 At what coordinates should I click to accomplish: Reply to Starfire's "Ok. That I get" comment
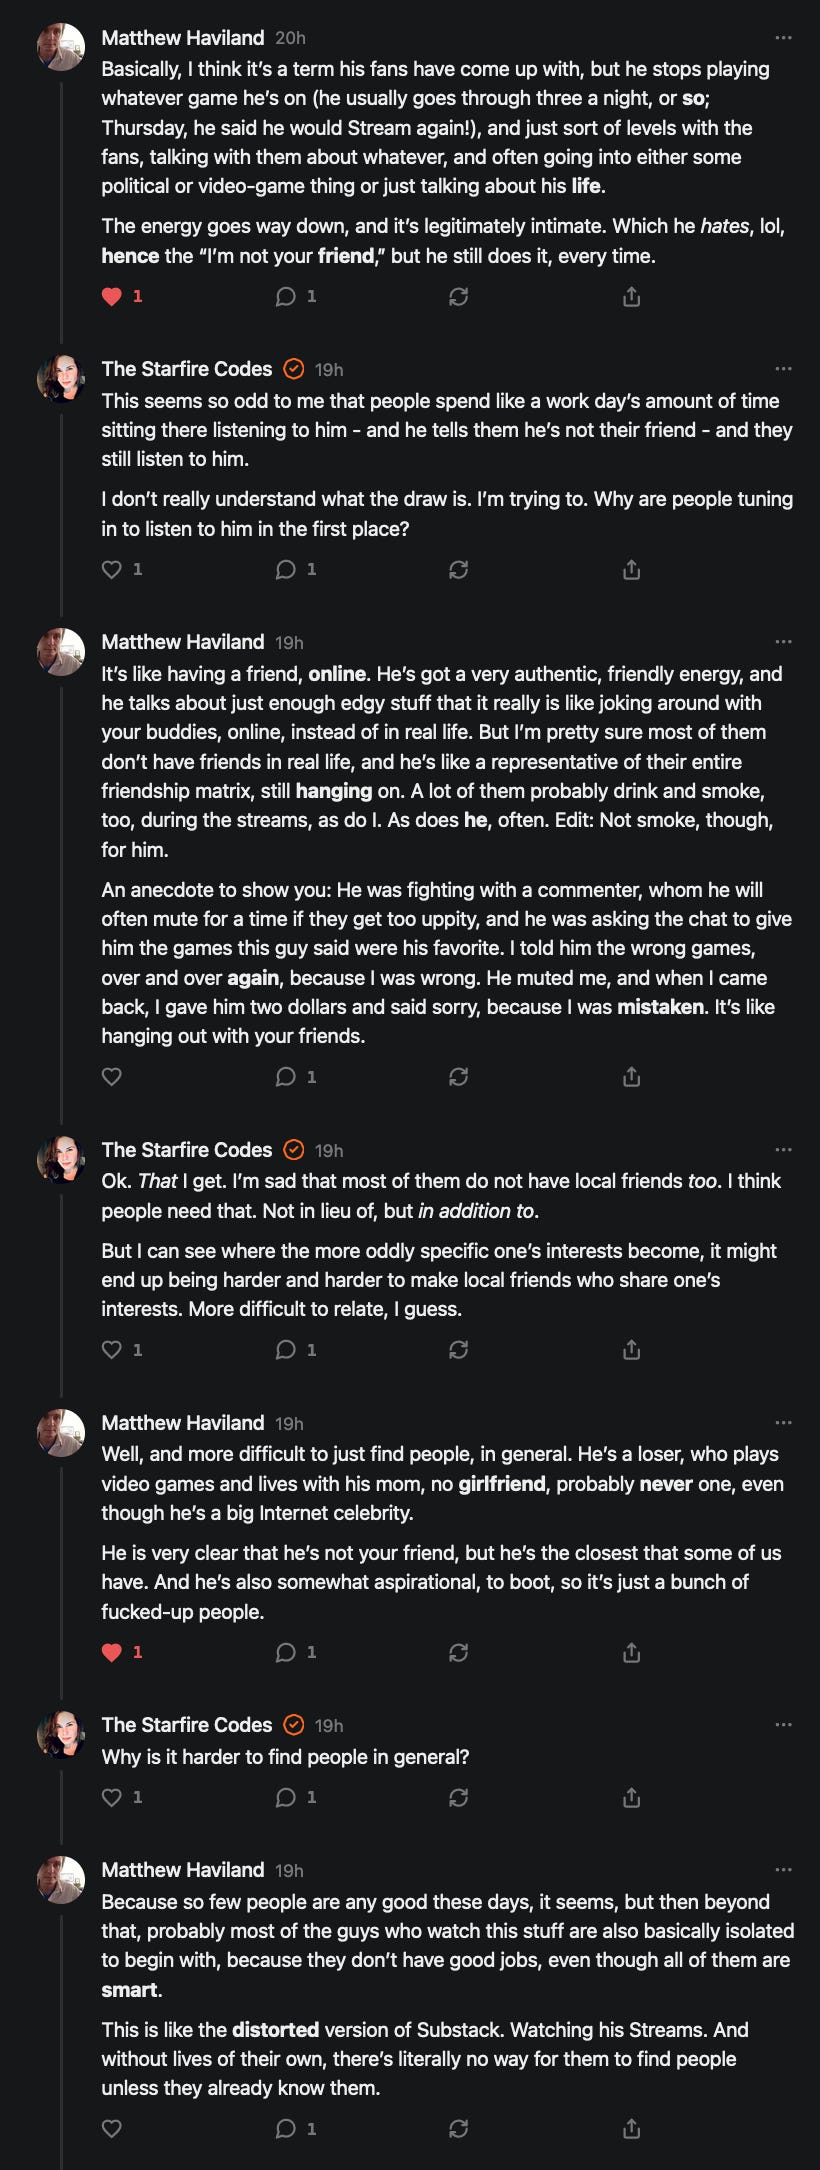click(x=286, y=1349)
